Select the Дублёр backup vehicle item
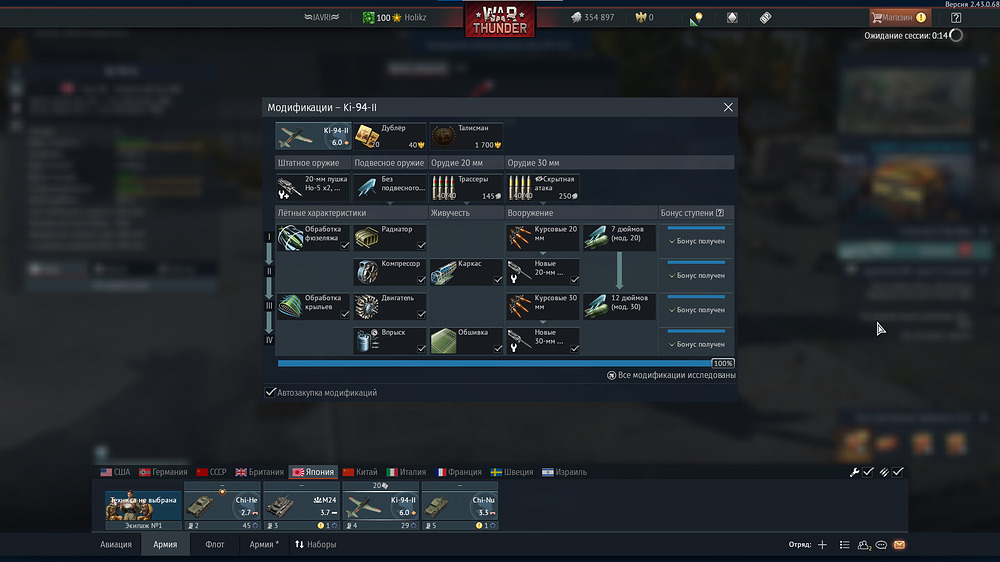The width and height of the screenshot is (1000, 562). 390,137
